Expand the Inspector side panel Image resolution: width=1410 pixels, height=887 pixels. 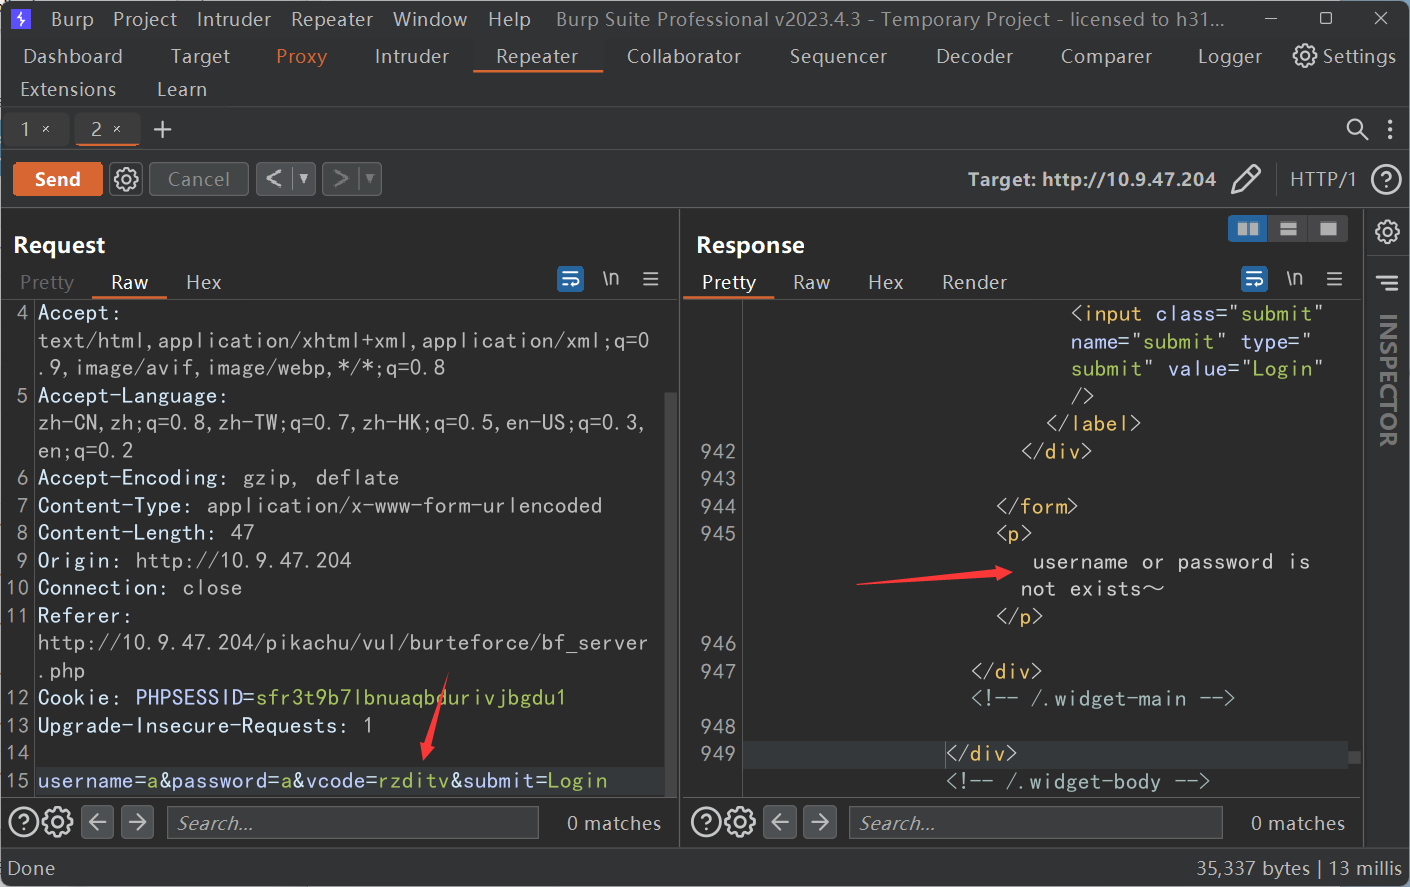1387,283
